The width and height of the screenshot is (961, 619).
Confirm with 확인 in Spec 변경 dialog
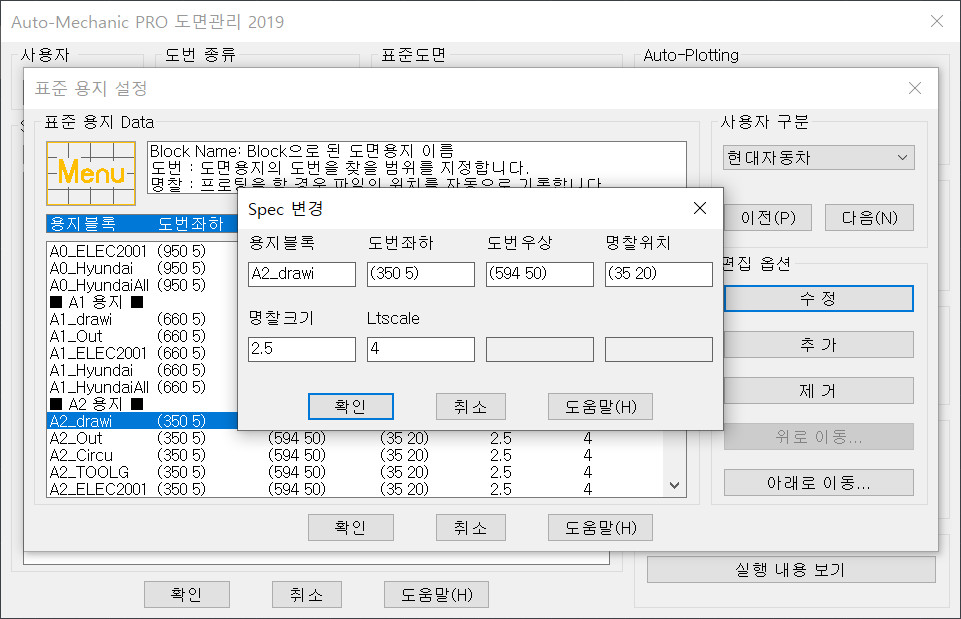click(x=350, y=406)
